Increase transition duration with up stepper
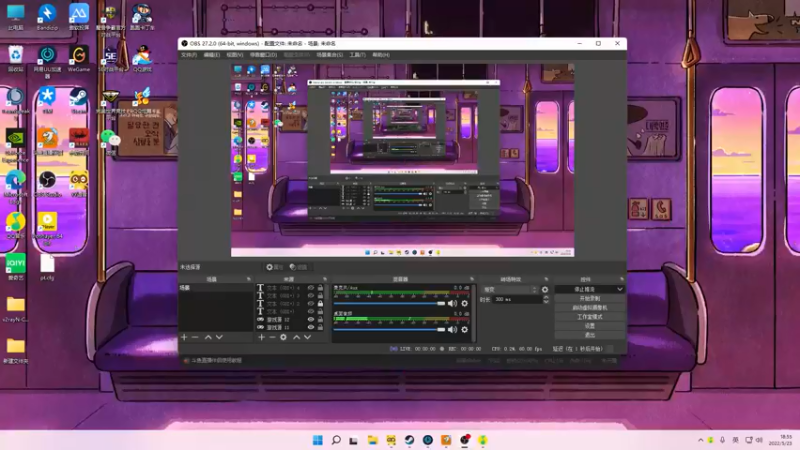Viewport: 800px width, 450px height. click(546, 297)
